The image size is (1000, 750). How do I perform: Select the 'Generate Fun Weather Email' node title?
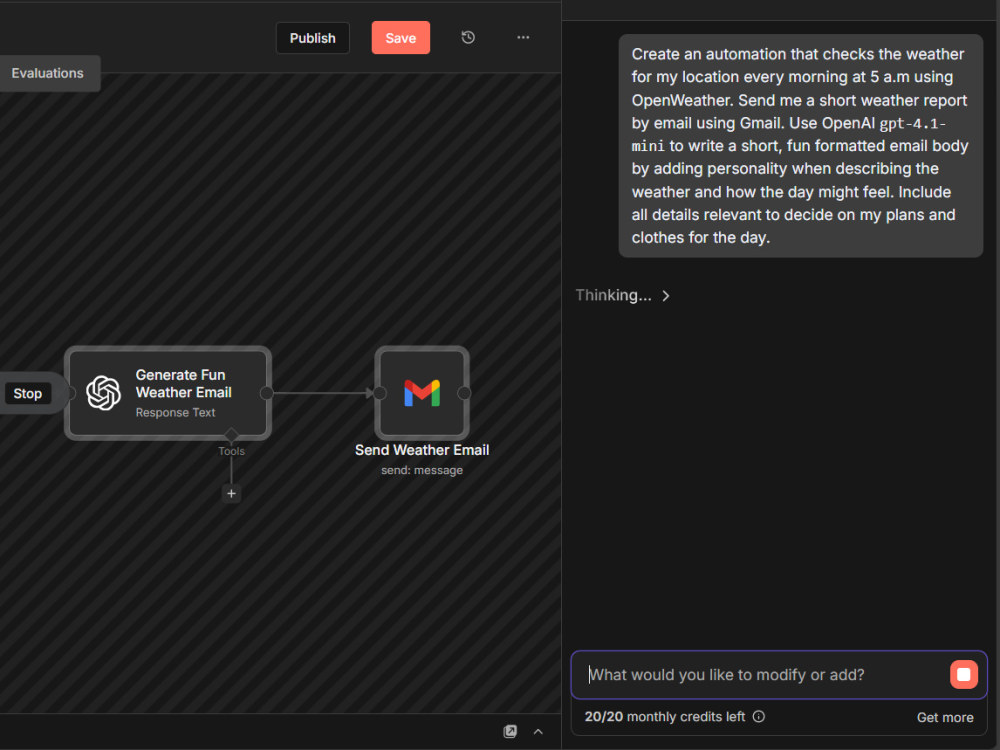184,383
